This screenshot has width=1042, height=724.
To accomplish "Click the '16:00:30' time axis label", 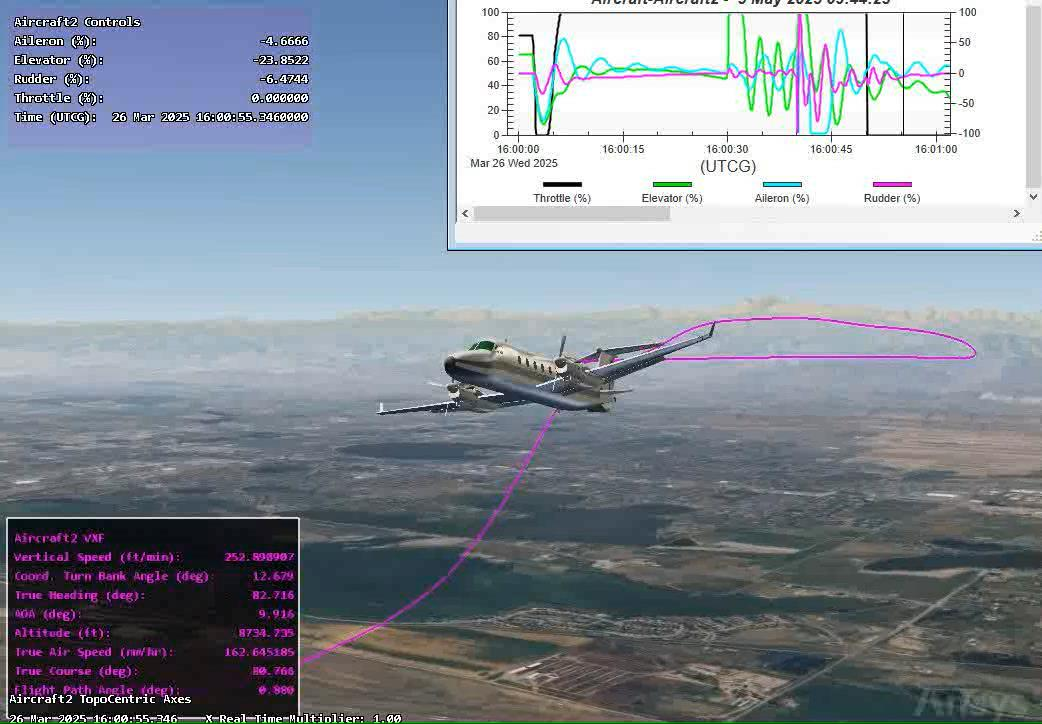I will [x=727, y=150].
